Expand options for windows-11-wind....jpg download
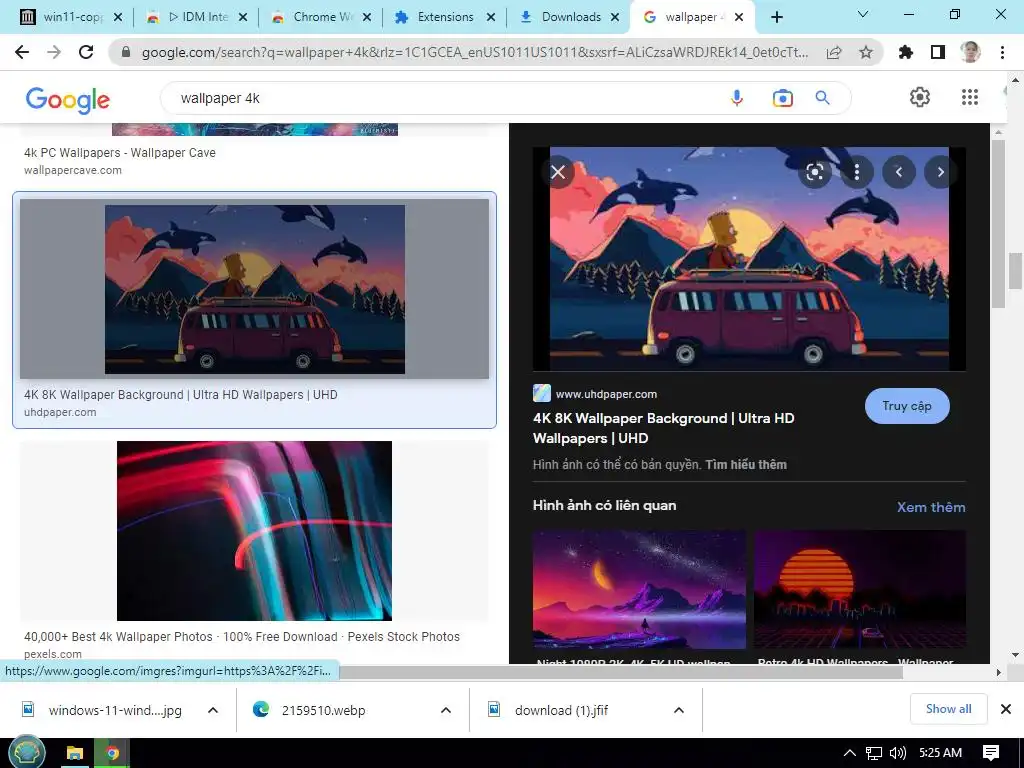The height and width of the screenshot is (768, 1024). [213, 710]
